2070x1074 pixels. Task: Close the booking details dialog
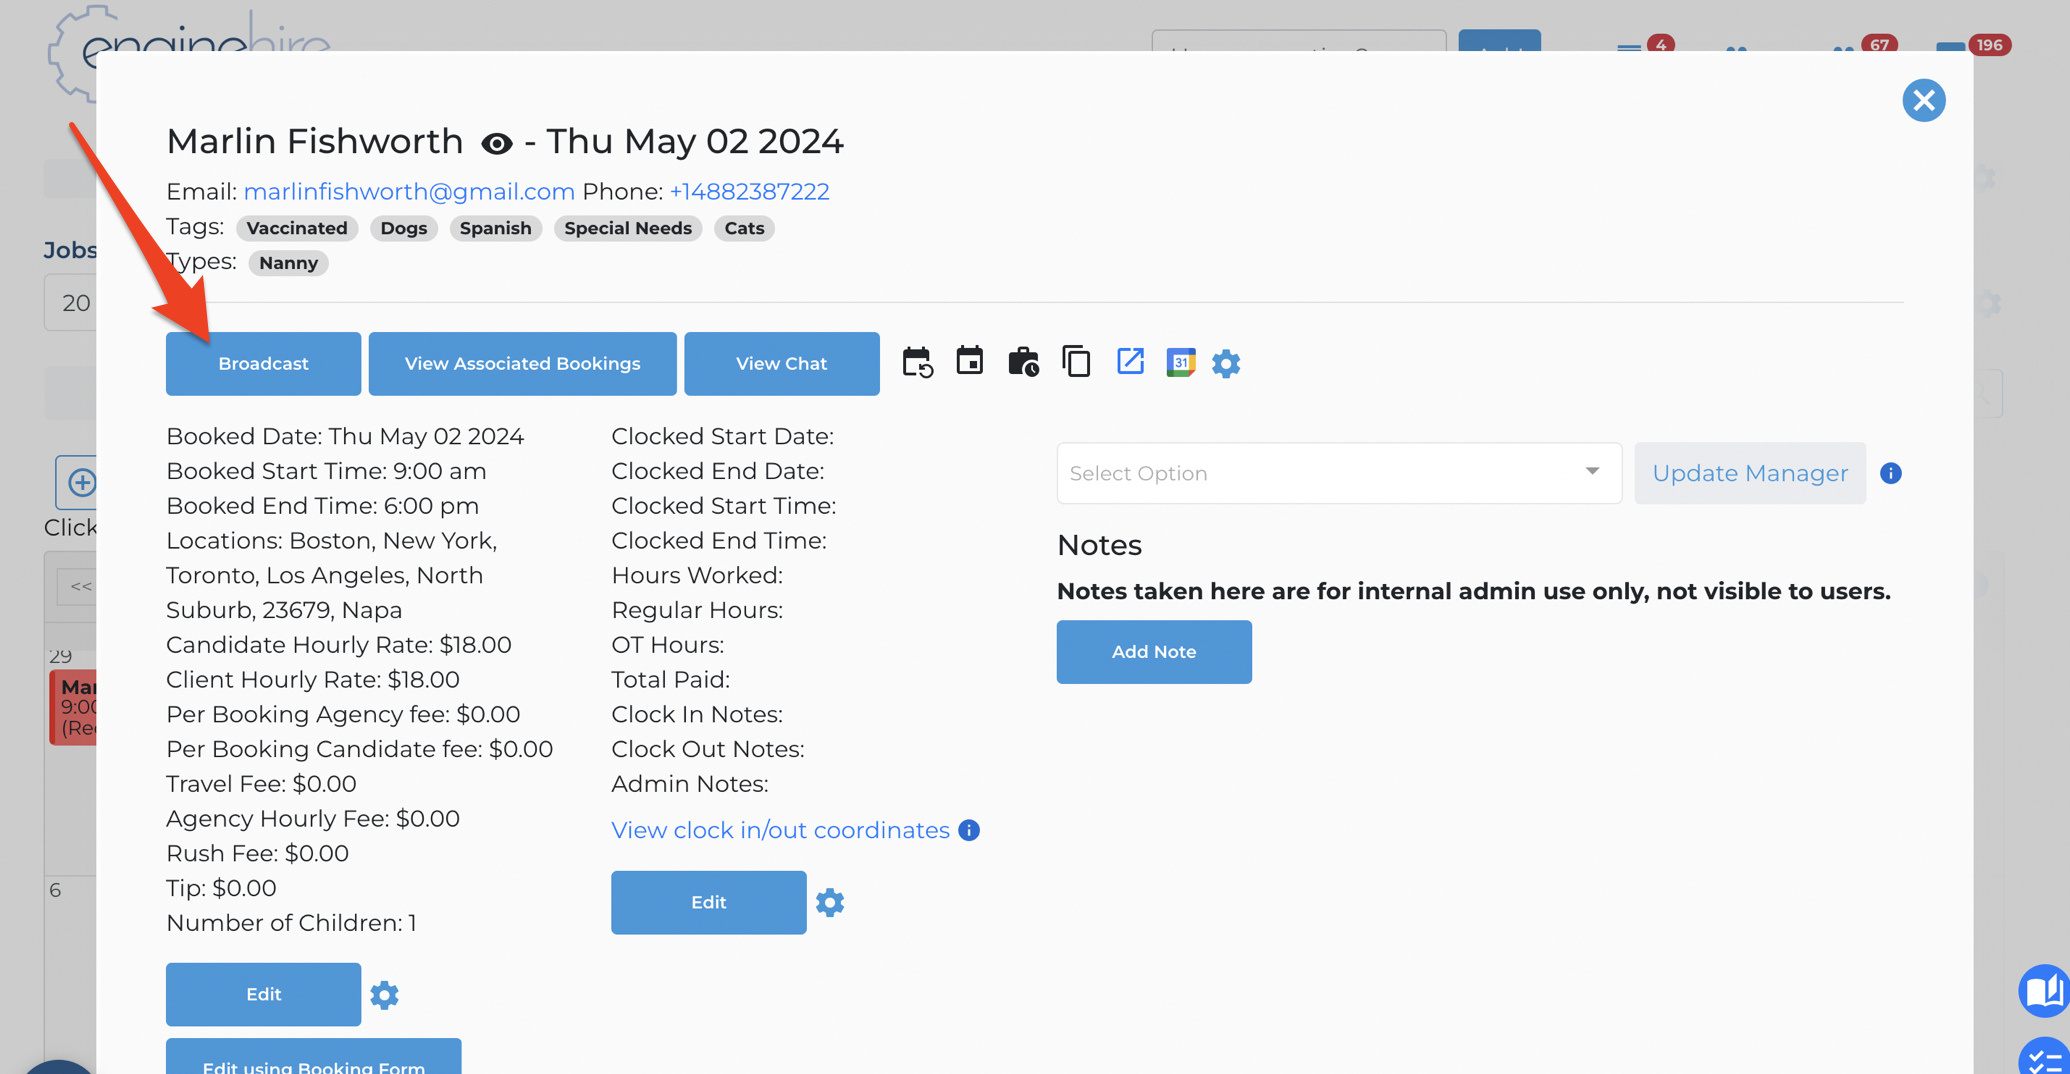[x=1923, y=100]
